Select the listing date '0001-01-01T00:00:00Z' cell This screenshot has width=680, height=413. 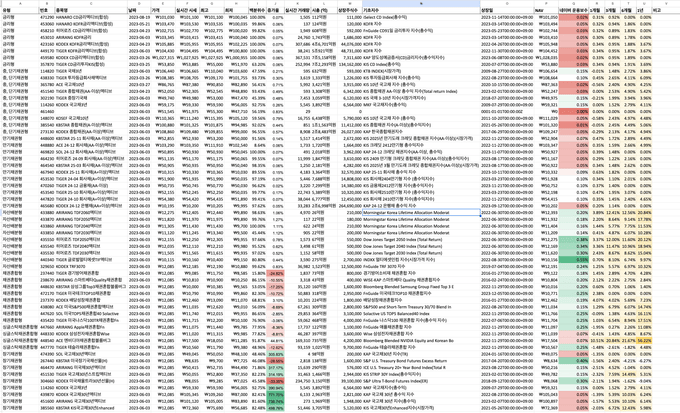coord(507,111)
